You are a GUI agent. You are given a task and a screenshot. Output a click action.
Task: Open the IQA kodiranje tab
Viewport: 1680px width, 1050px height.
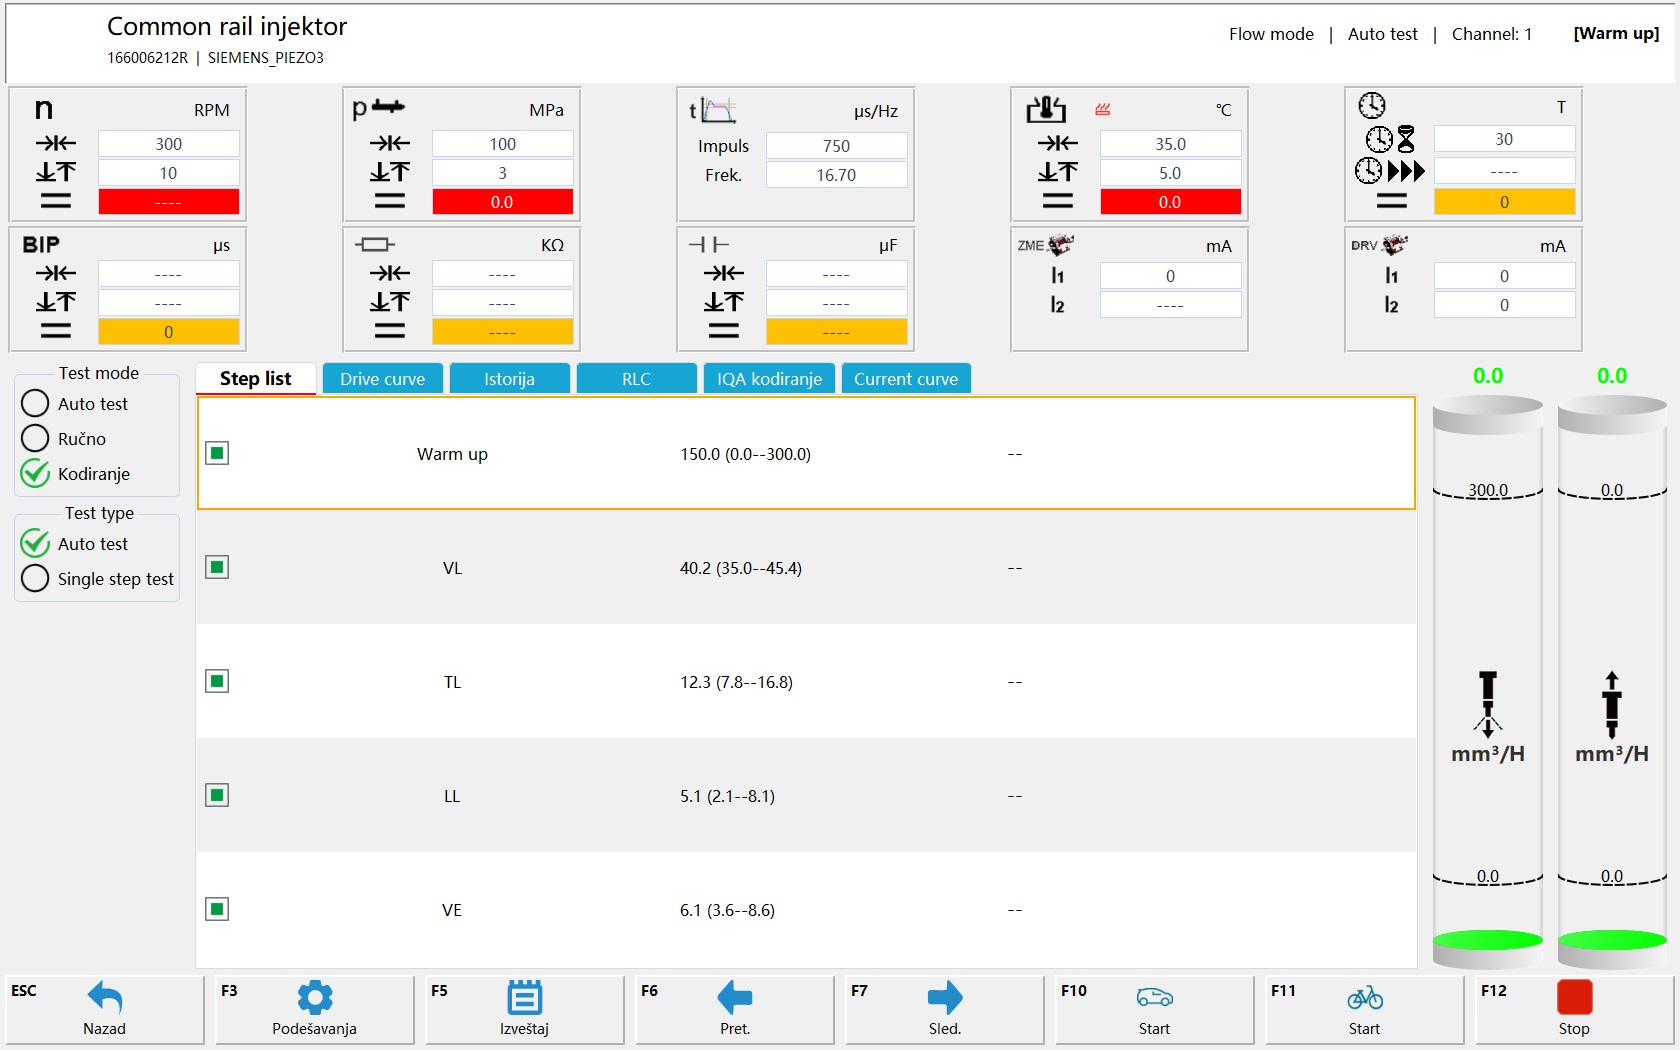tap(769, 379)
